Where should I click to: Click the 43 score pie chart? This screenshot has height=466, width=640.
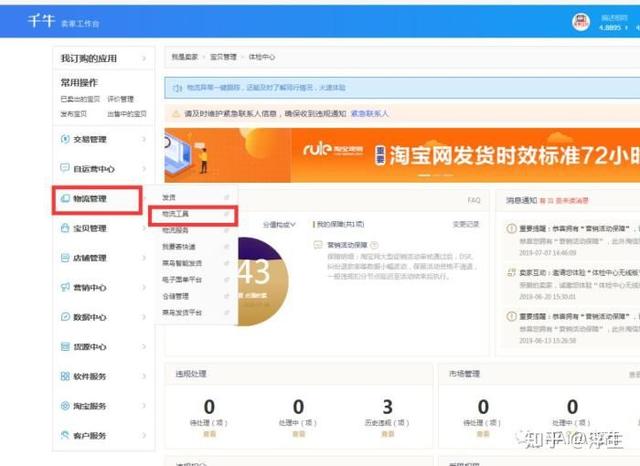pos(261,282)
